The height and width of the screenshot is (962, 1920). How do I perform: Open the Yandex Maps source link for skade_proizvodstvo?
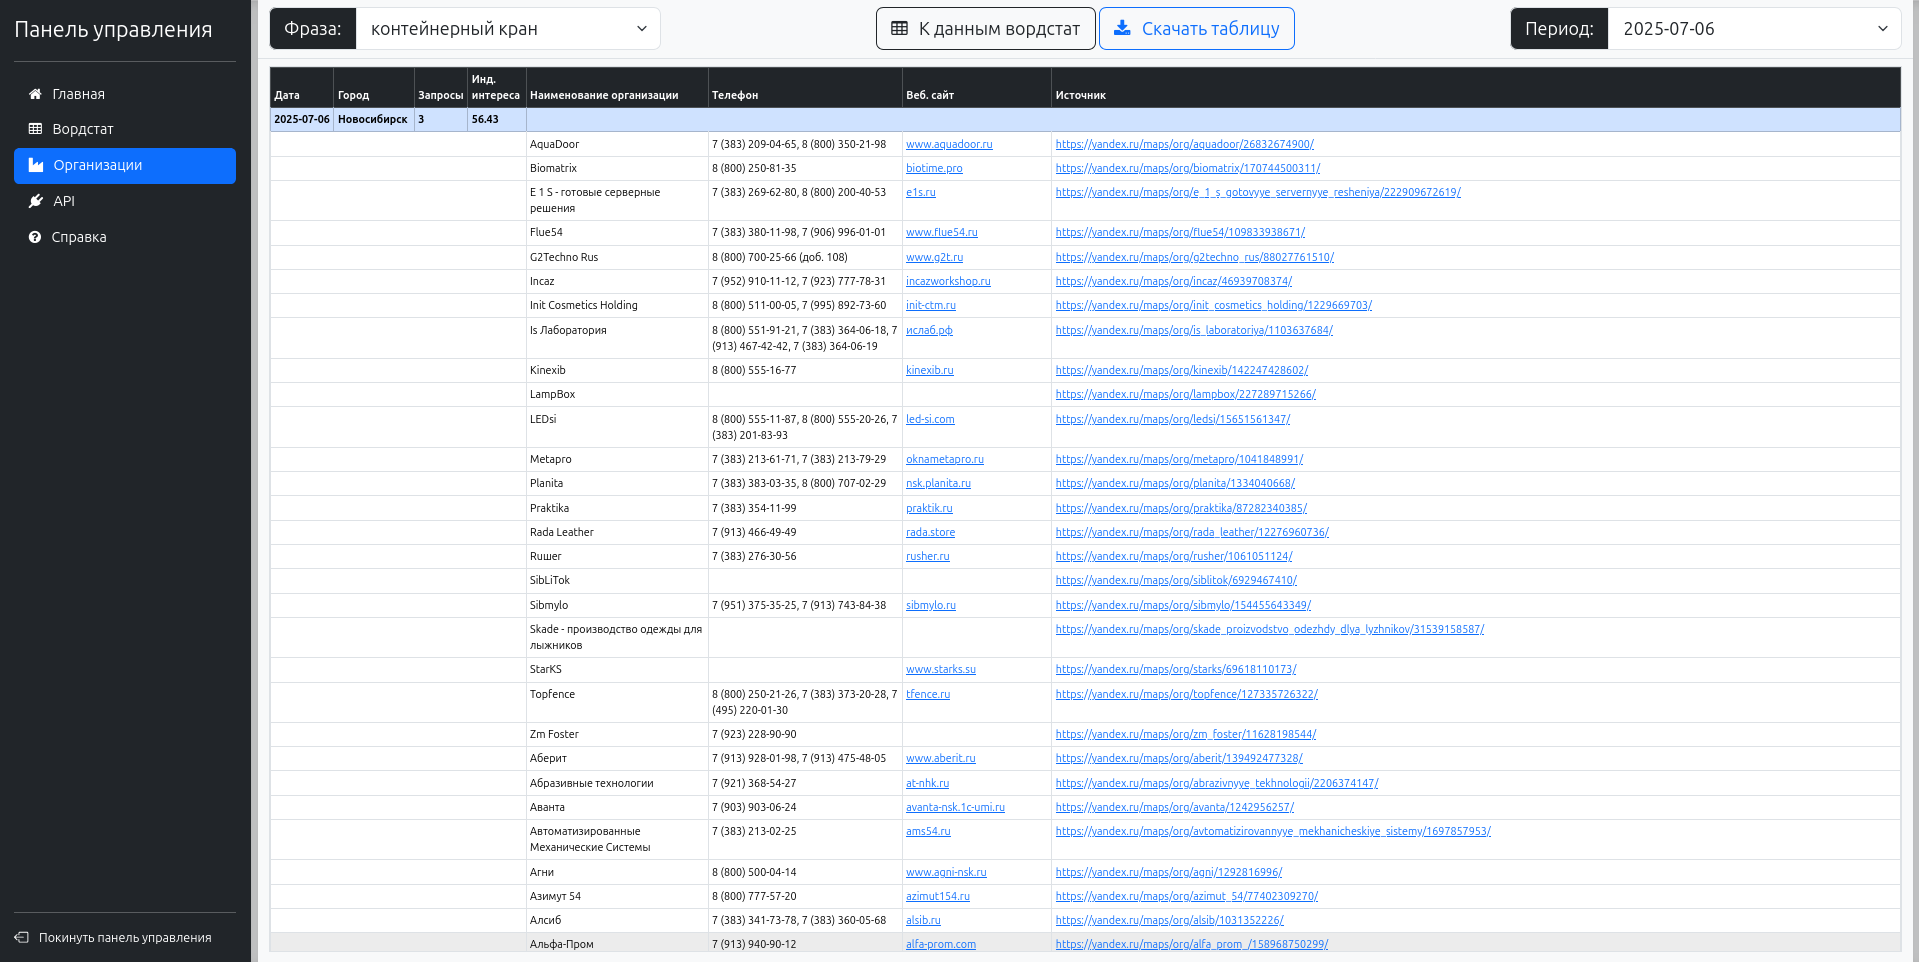(x=1270, y=629)
